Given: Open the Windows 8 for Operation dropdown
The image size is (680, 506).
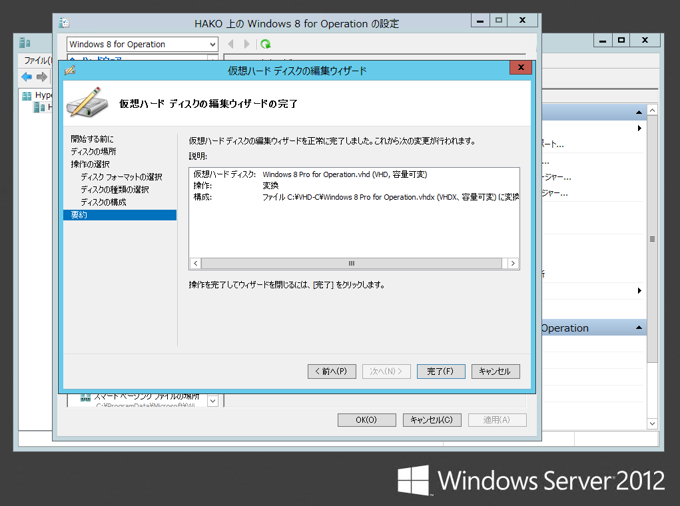Looking at the screenshot, I should 142,44.
